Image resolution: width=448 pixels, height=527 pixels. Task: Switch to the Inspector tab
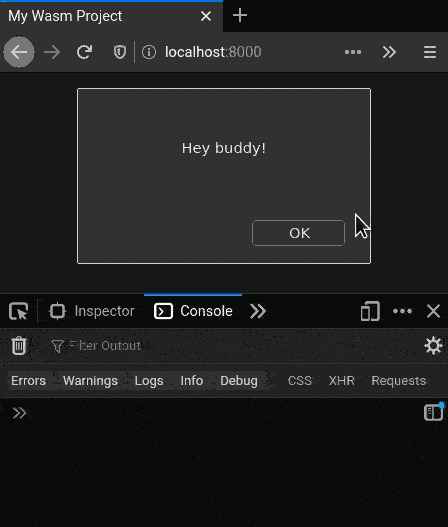(92, 311)
